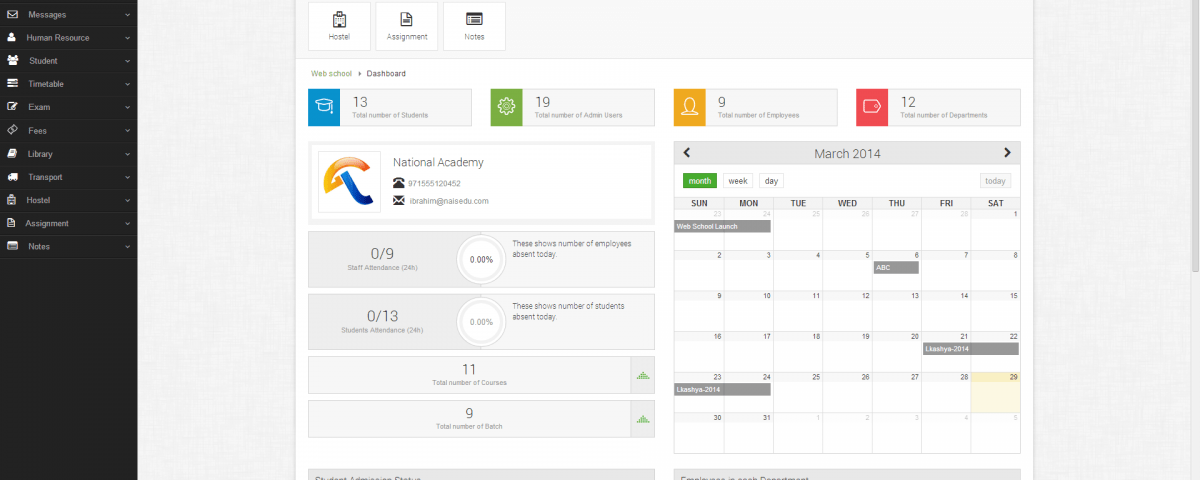Image resolution: width=1200 pixels, height=480 pixels.
Task: Click the page vertical scrollbar
Action: [x=1194, y=136]
